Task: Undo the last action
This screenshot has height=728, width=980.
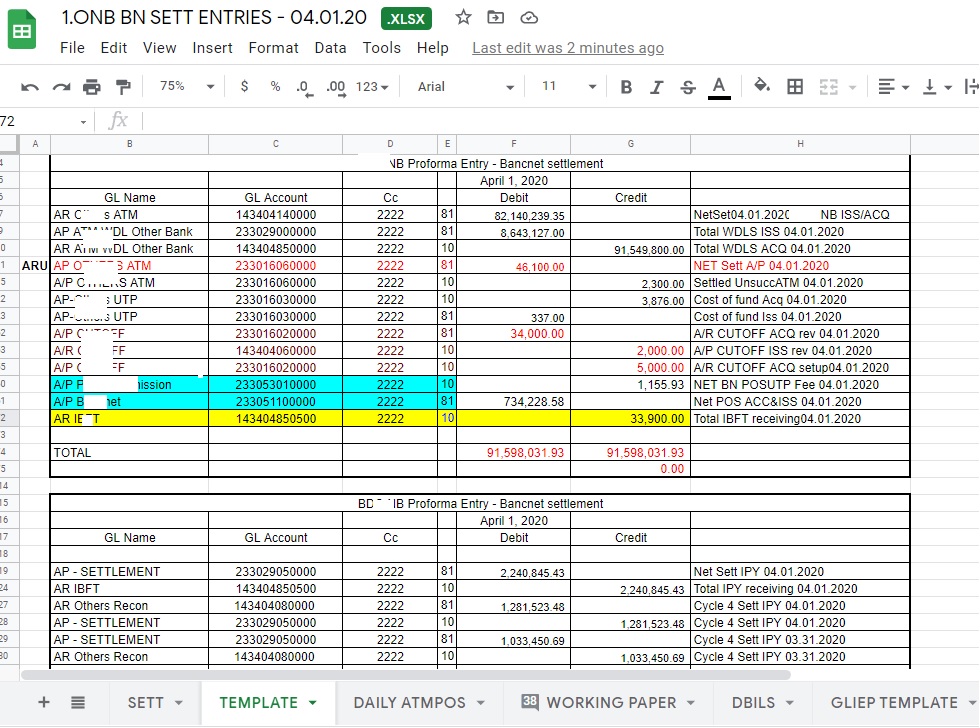Action: (29, 87)
